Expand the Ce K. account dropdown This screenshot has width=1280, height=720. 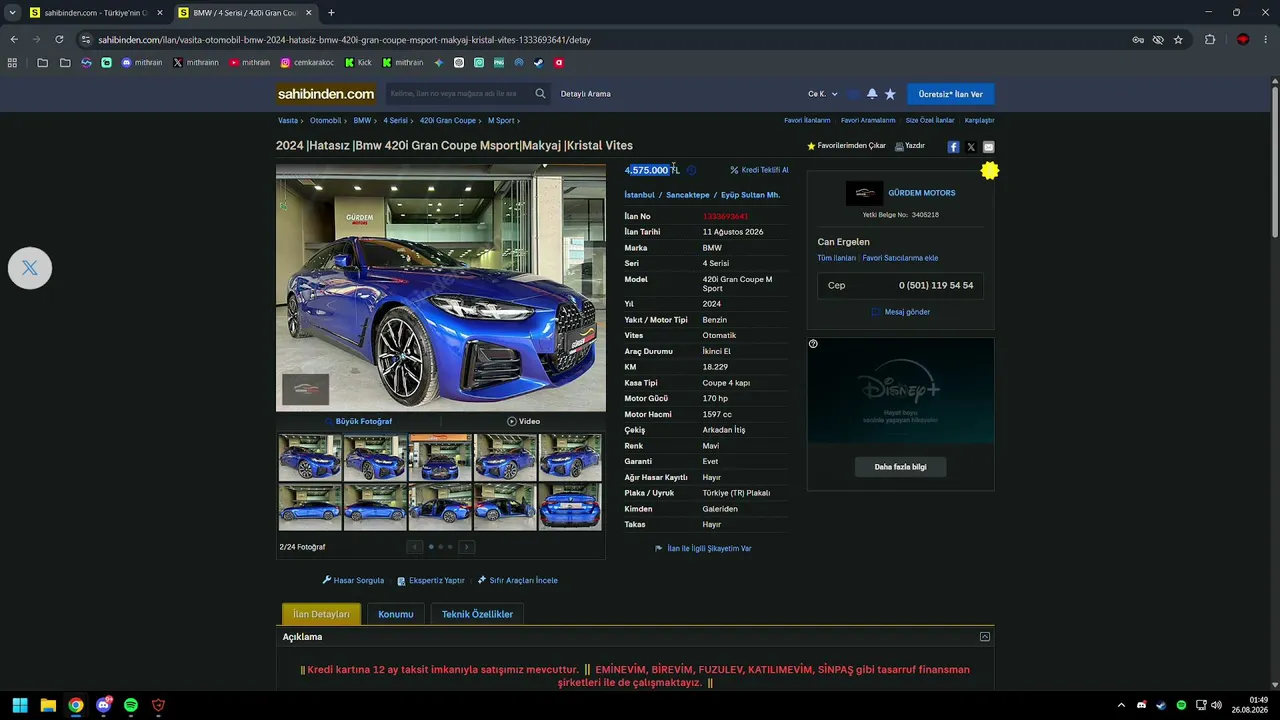point(823,94)
